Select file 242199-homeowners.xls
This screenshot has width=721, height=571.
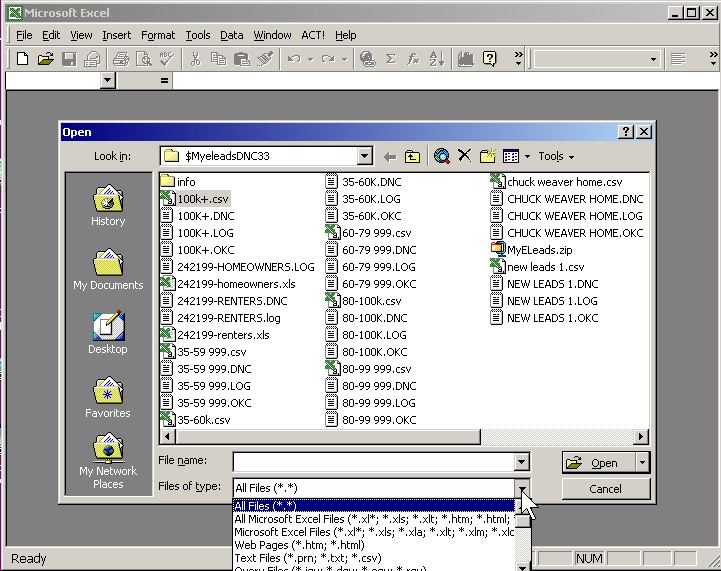point(228,284)
